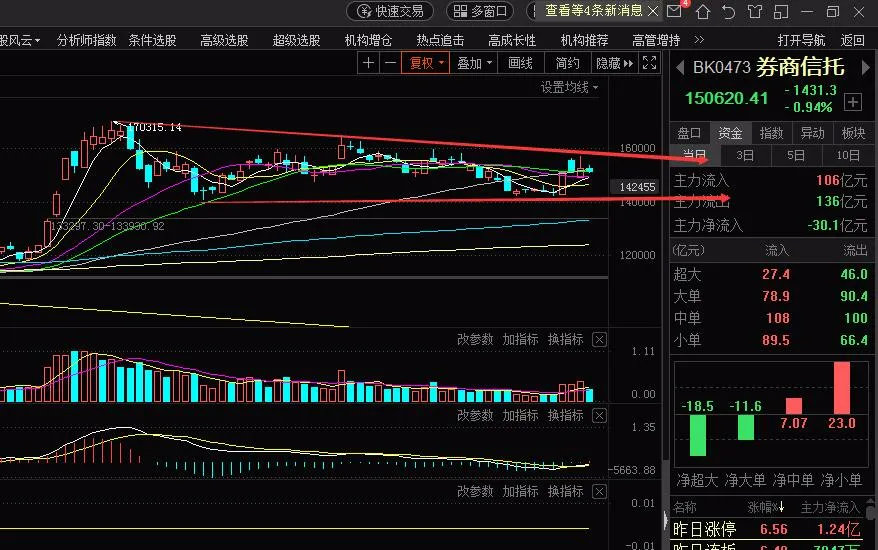Expand more menu items chevron
The image size is (878, 550).
699,40
